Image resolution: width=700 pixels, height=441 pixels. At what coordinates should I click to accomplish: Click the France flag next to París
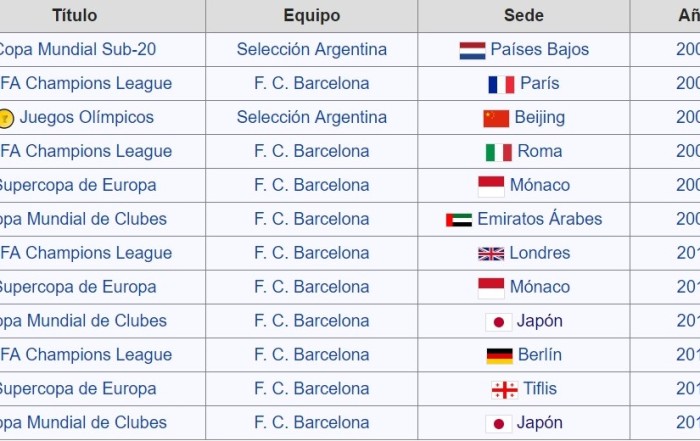[501, 84]
